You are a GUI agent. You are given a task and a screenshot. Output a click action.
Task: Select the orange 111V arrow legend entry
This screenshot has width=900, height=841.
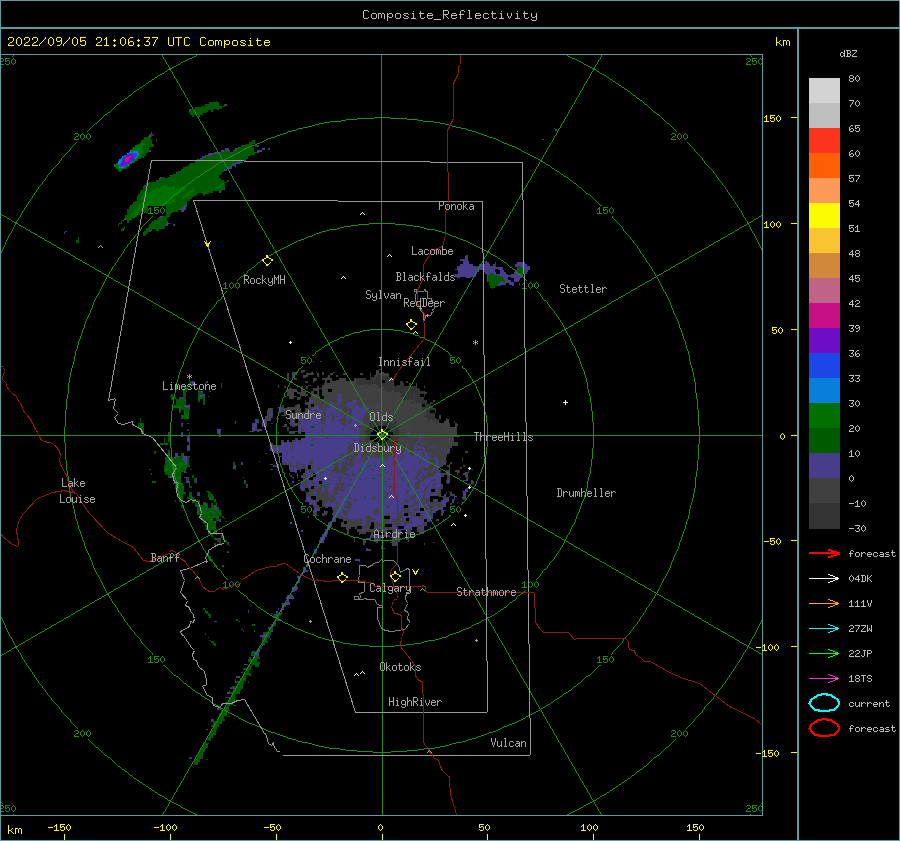[824, 603]
